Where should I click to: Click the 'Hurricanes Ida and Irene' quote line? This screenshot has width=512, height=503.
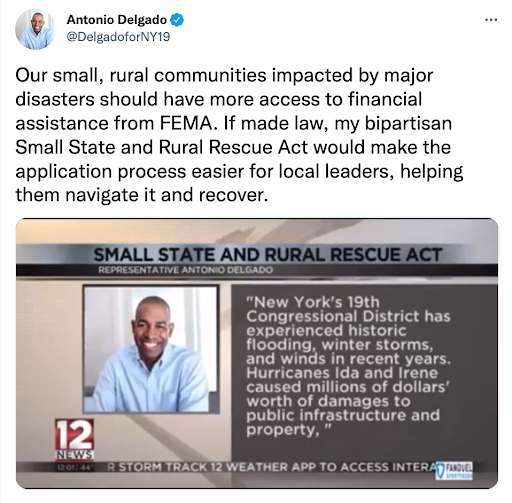[342, 373]
